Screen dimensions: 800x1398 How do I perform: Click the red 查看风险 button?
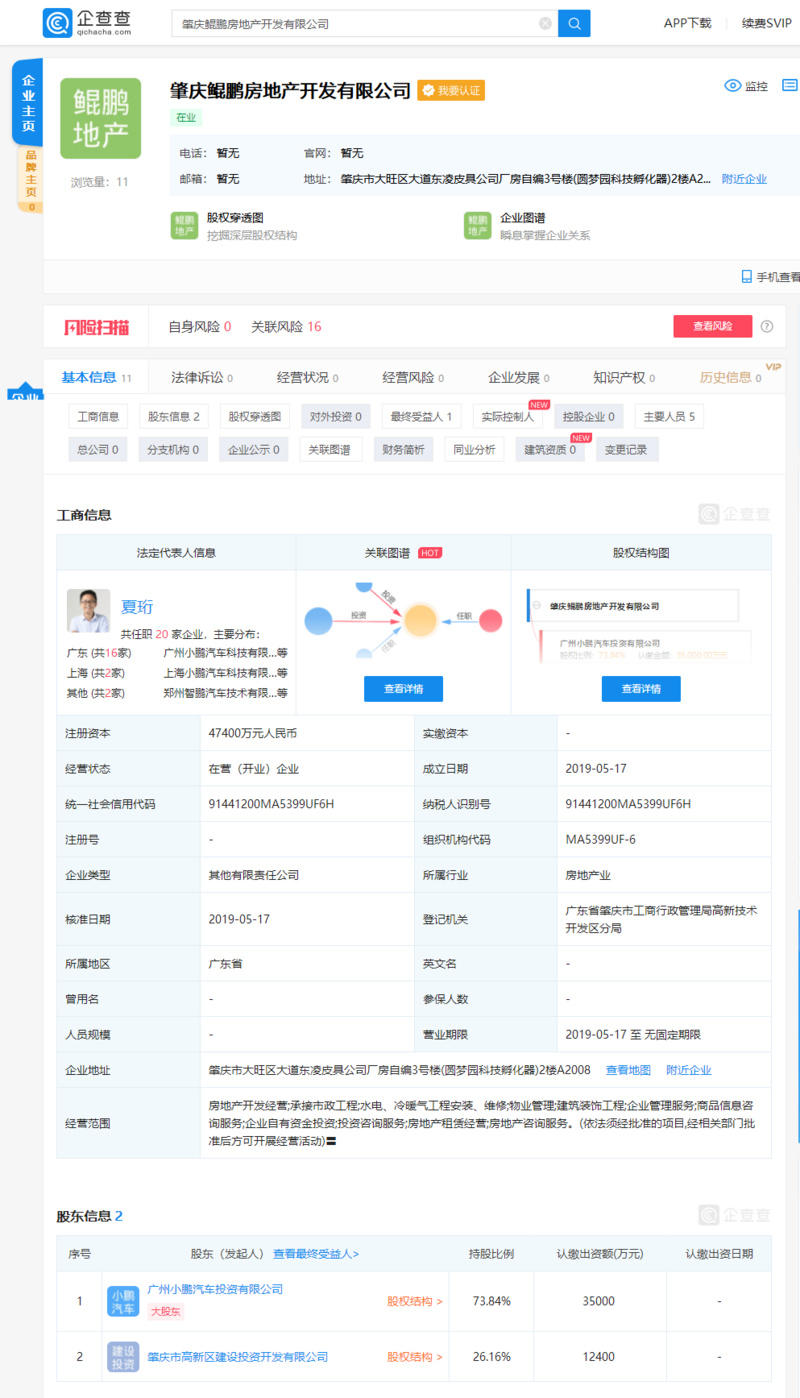tap(712, 326)
